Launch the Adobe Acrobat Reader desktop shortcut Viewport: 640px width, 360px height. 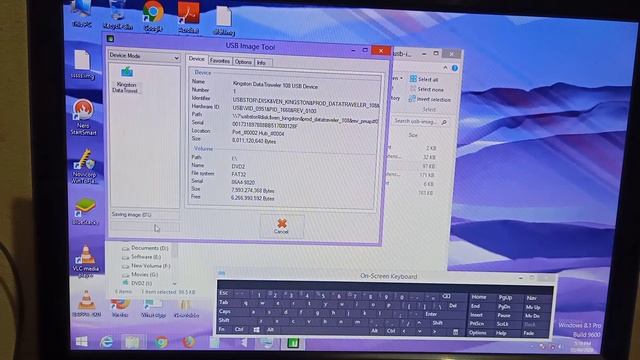point(188,18)
